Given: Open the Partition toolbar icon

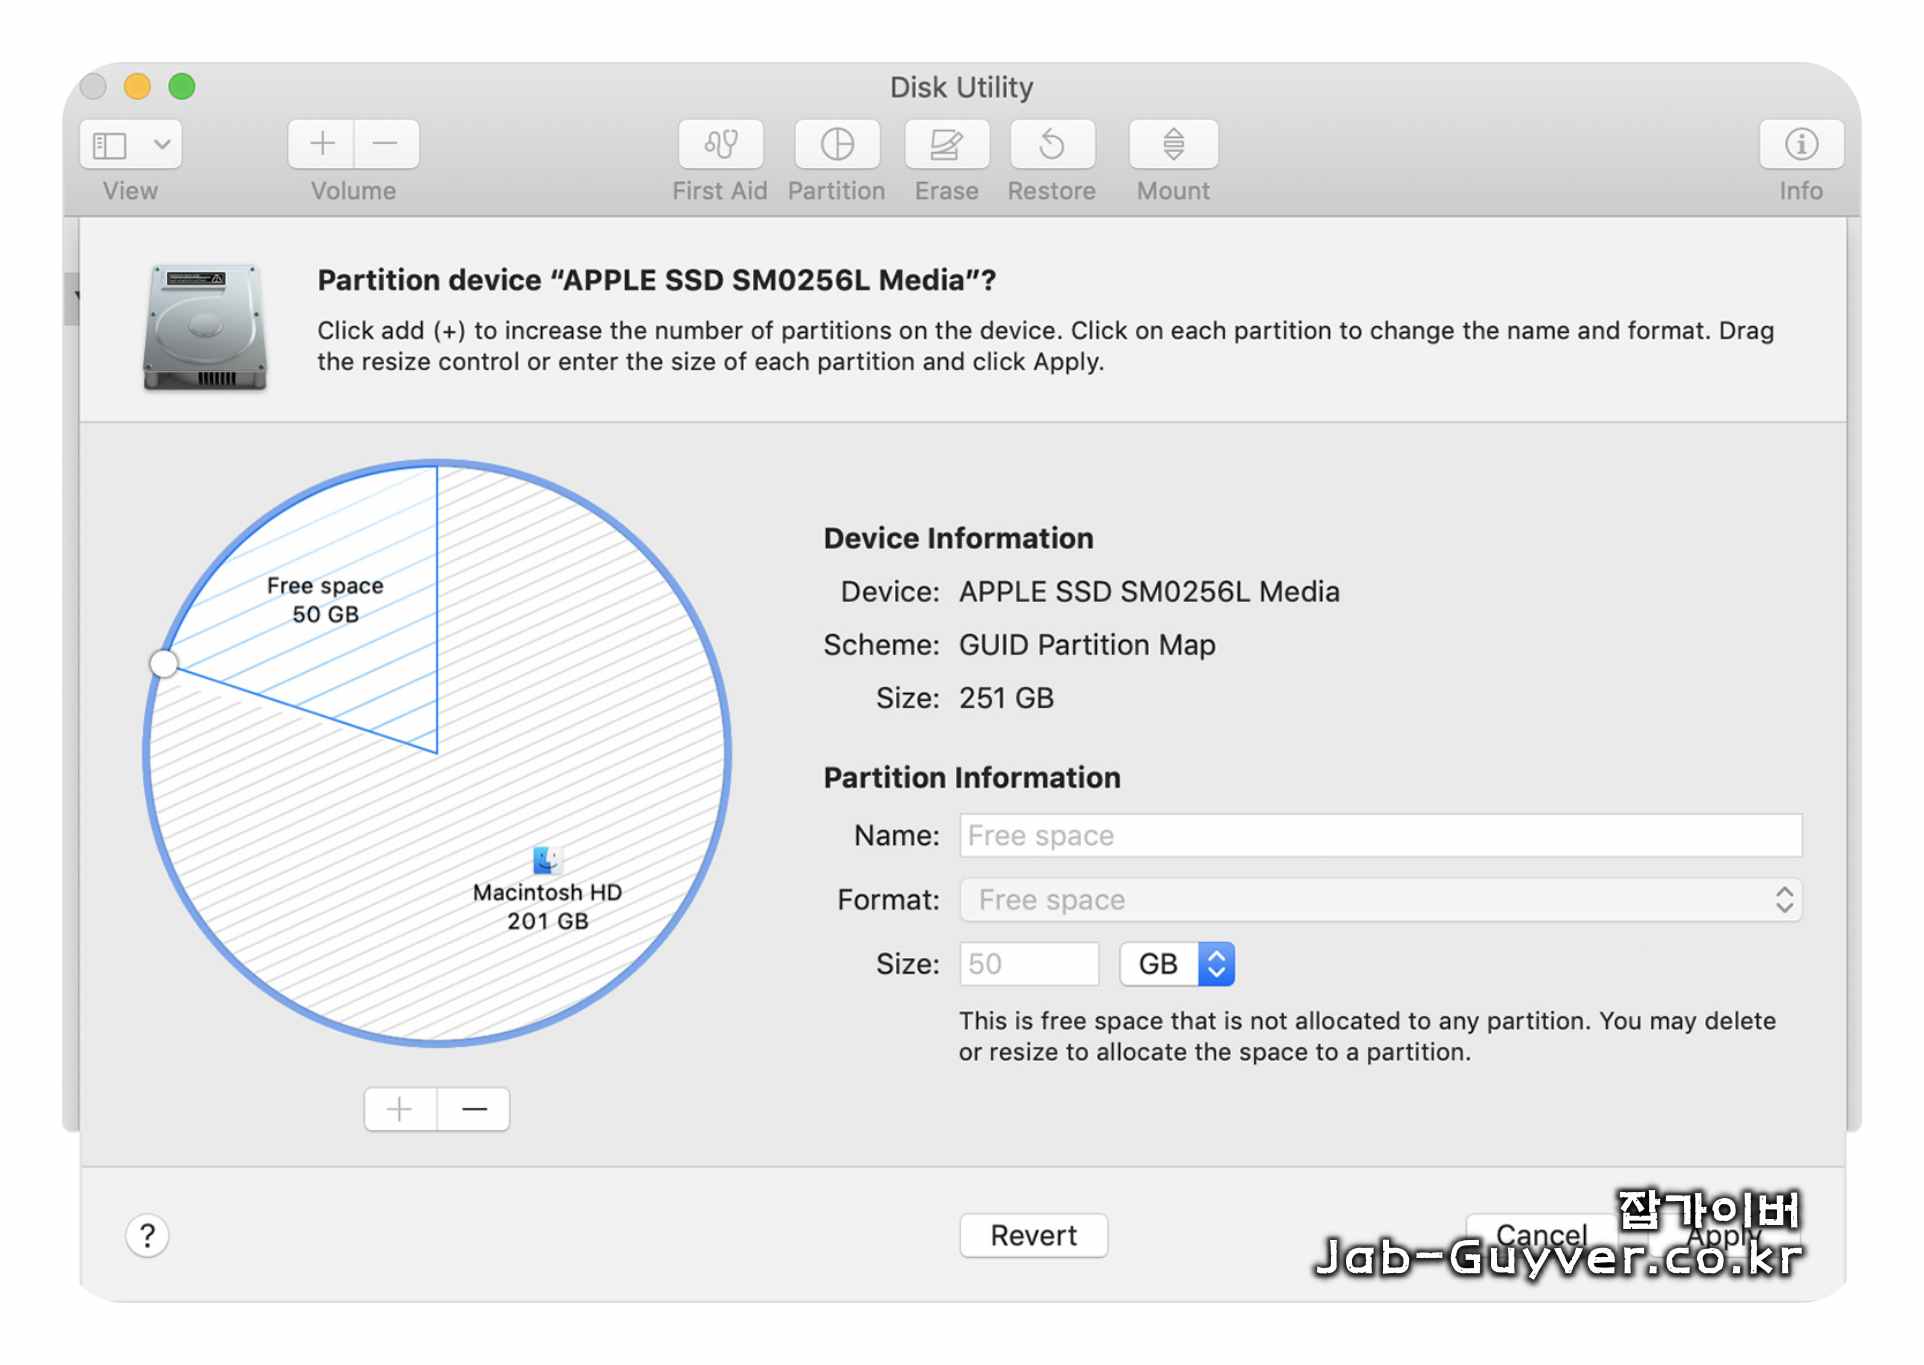Looking at the screenshot, I should [x=837, y=144].
